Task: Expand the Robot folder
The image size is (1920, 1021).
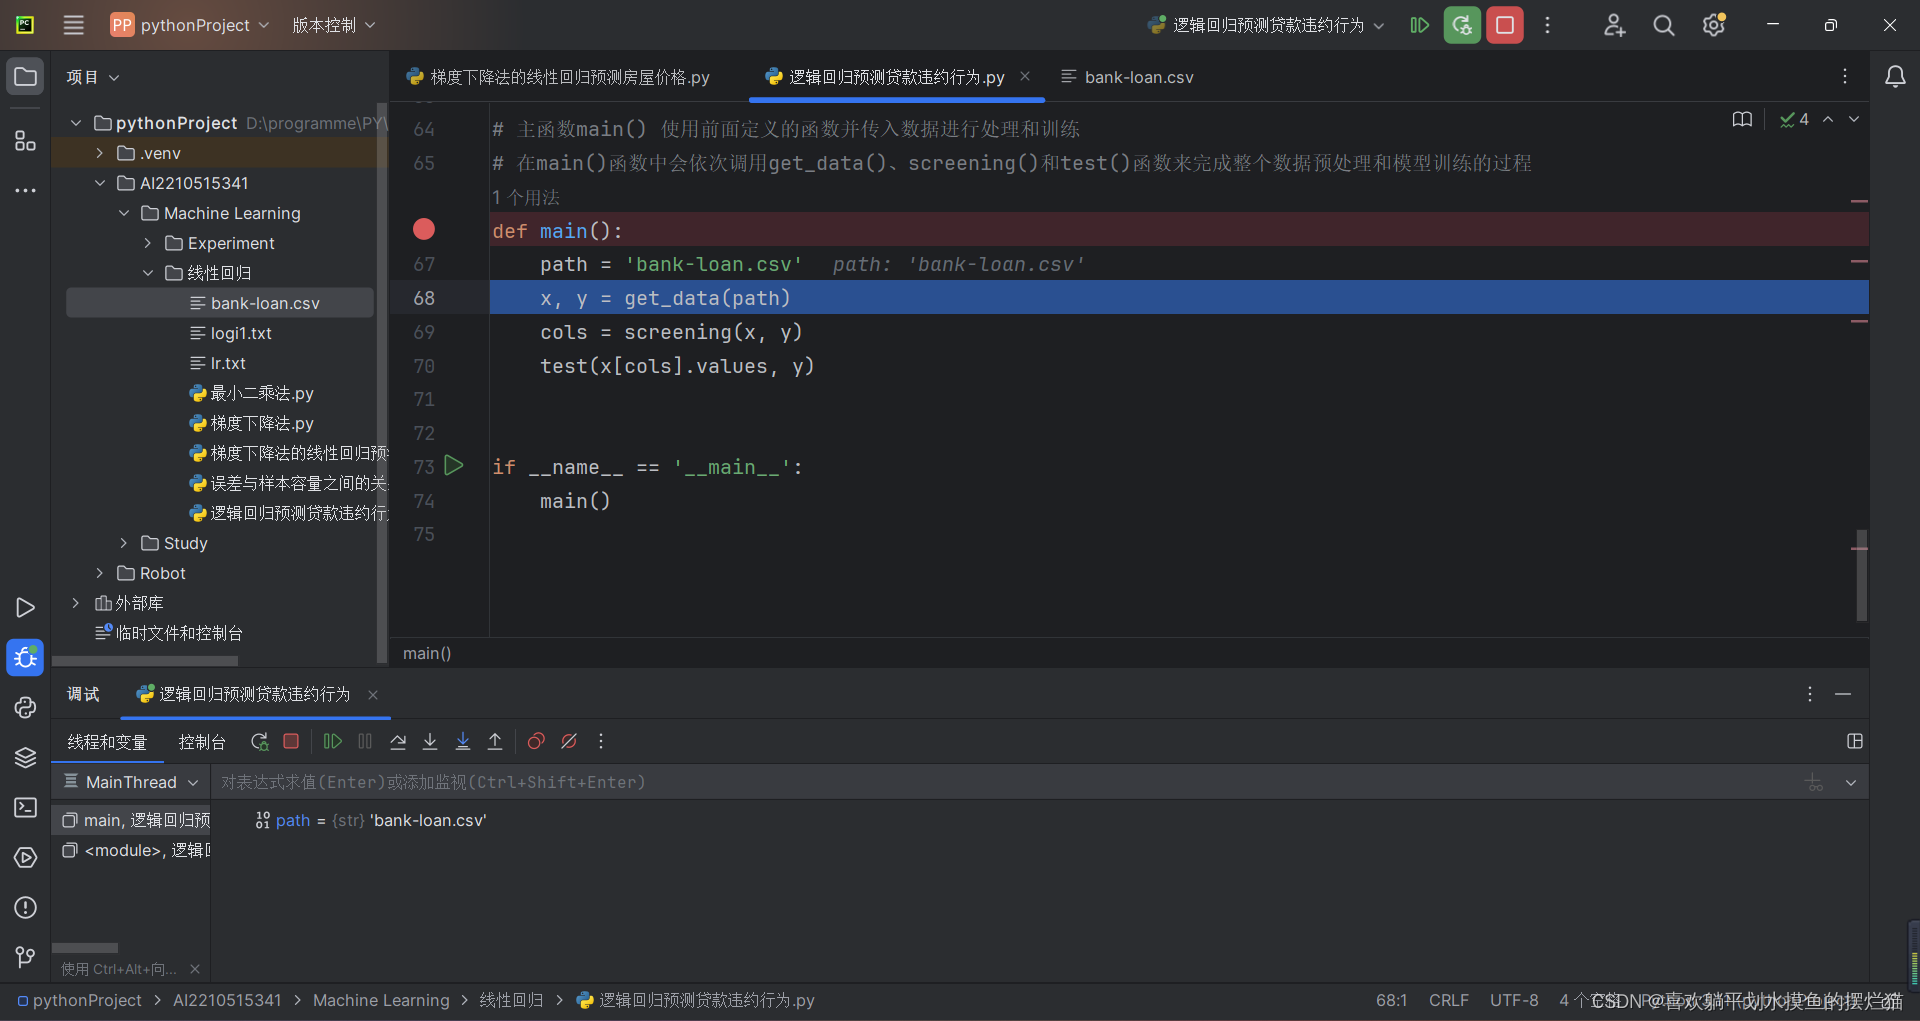Action: click(100, 573)
